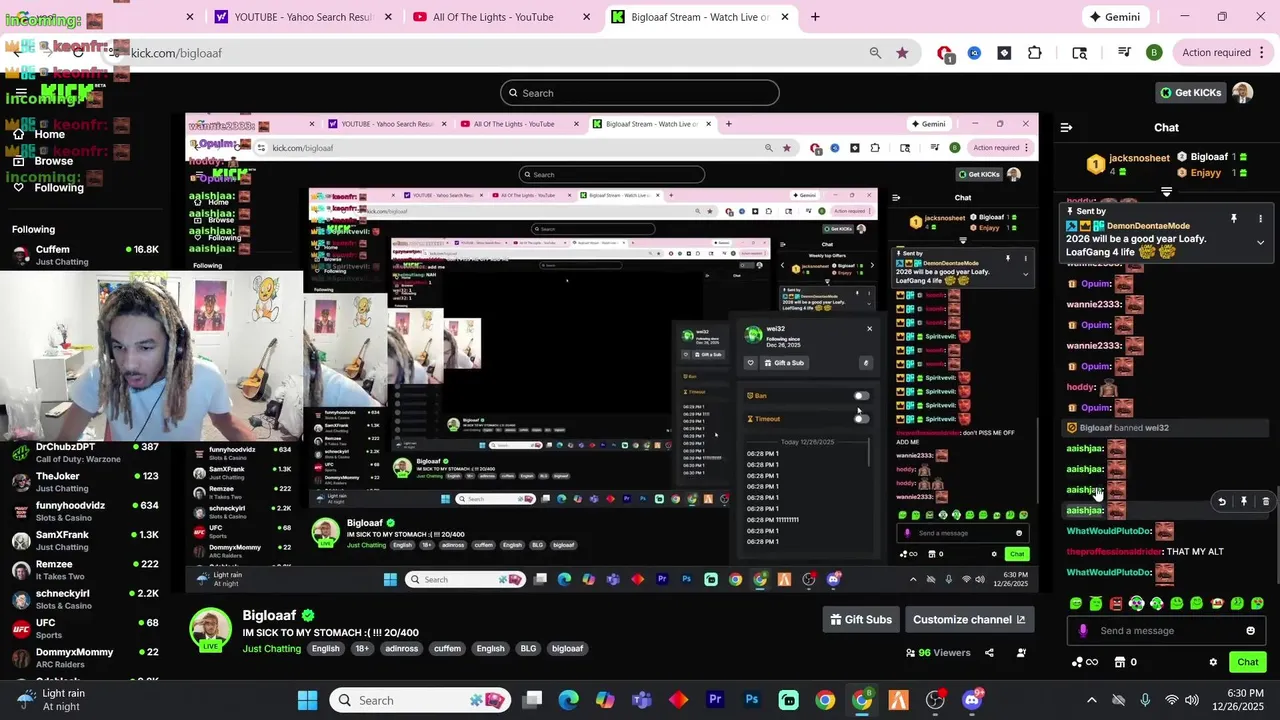Collapse the chat panel with the arrow icon
This screenshot has height=720, width=1280.
(1066, 128)
